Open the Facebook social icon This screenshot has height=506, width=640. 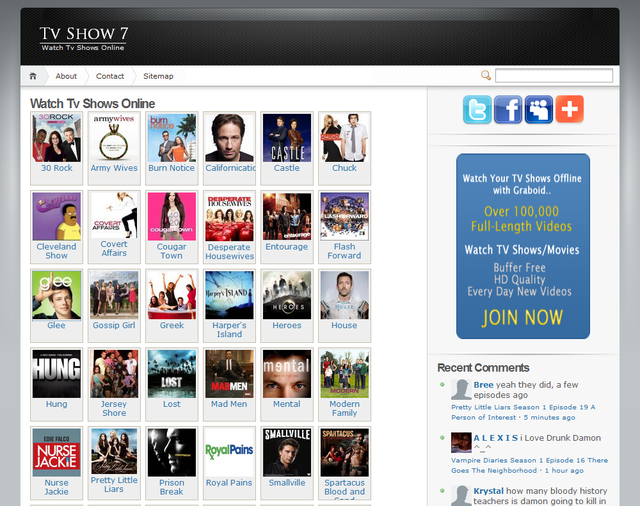click(x=508, y=109)
